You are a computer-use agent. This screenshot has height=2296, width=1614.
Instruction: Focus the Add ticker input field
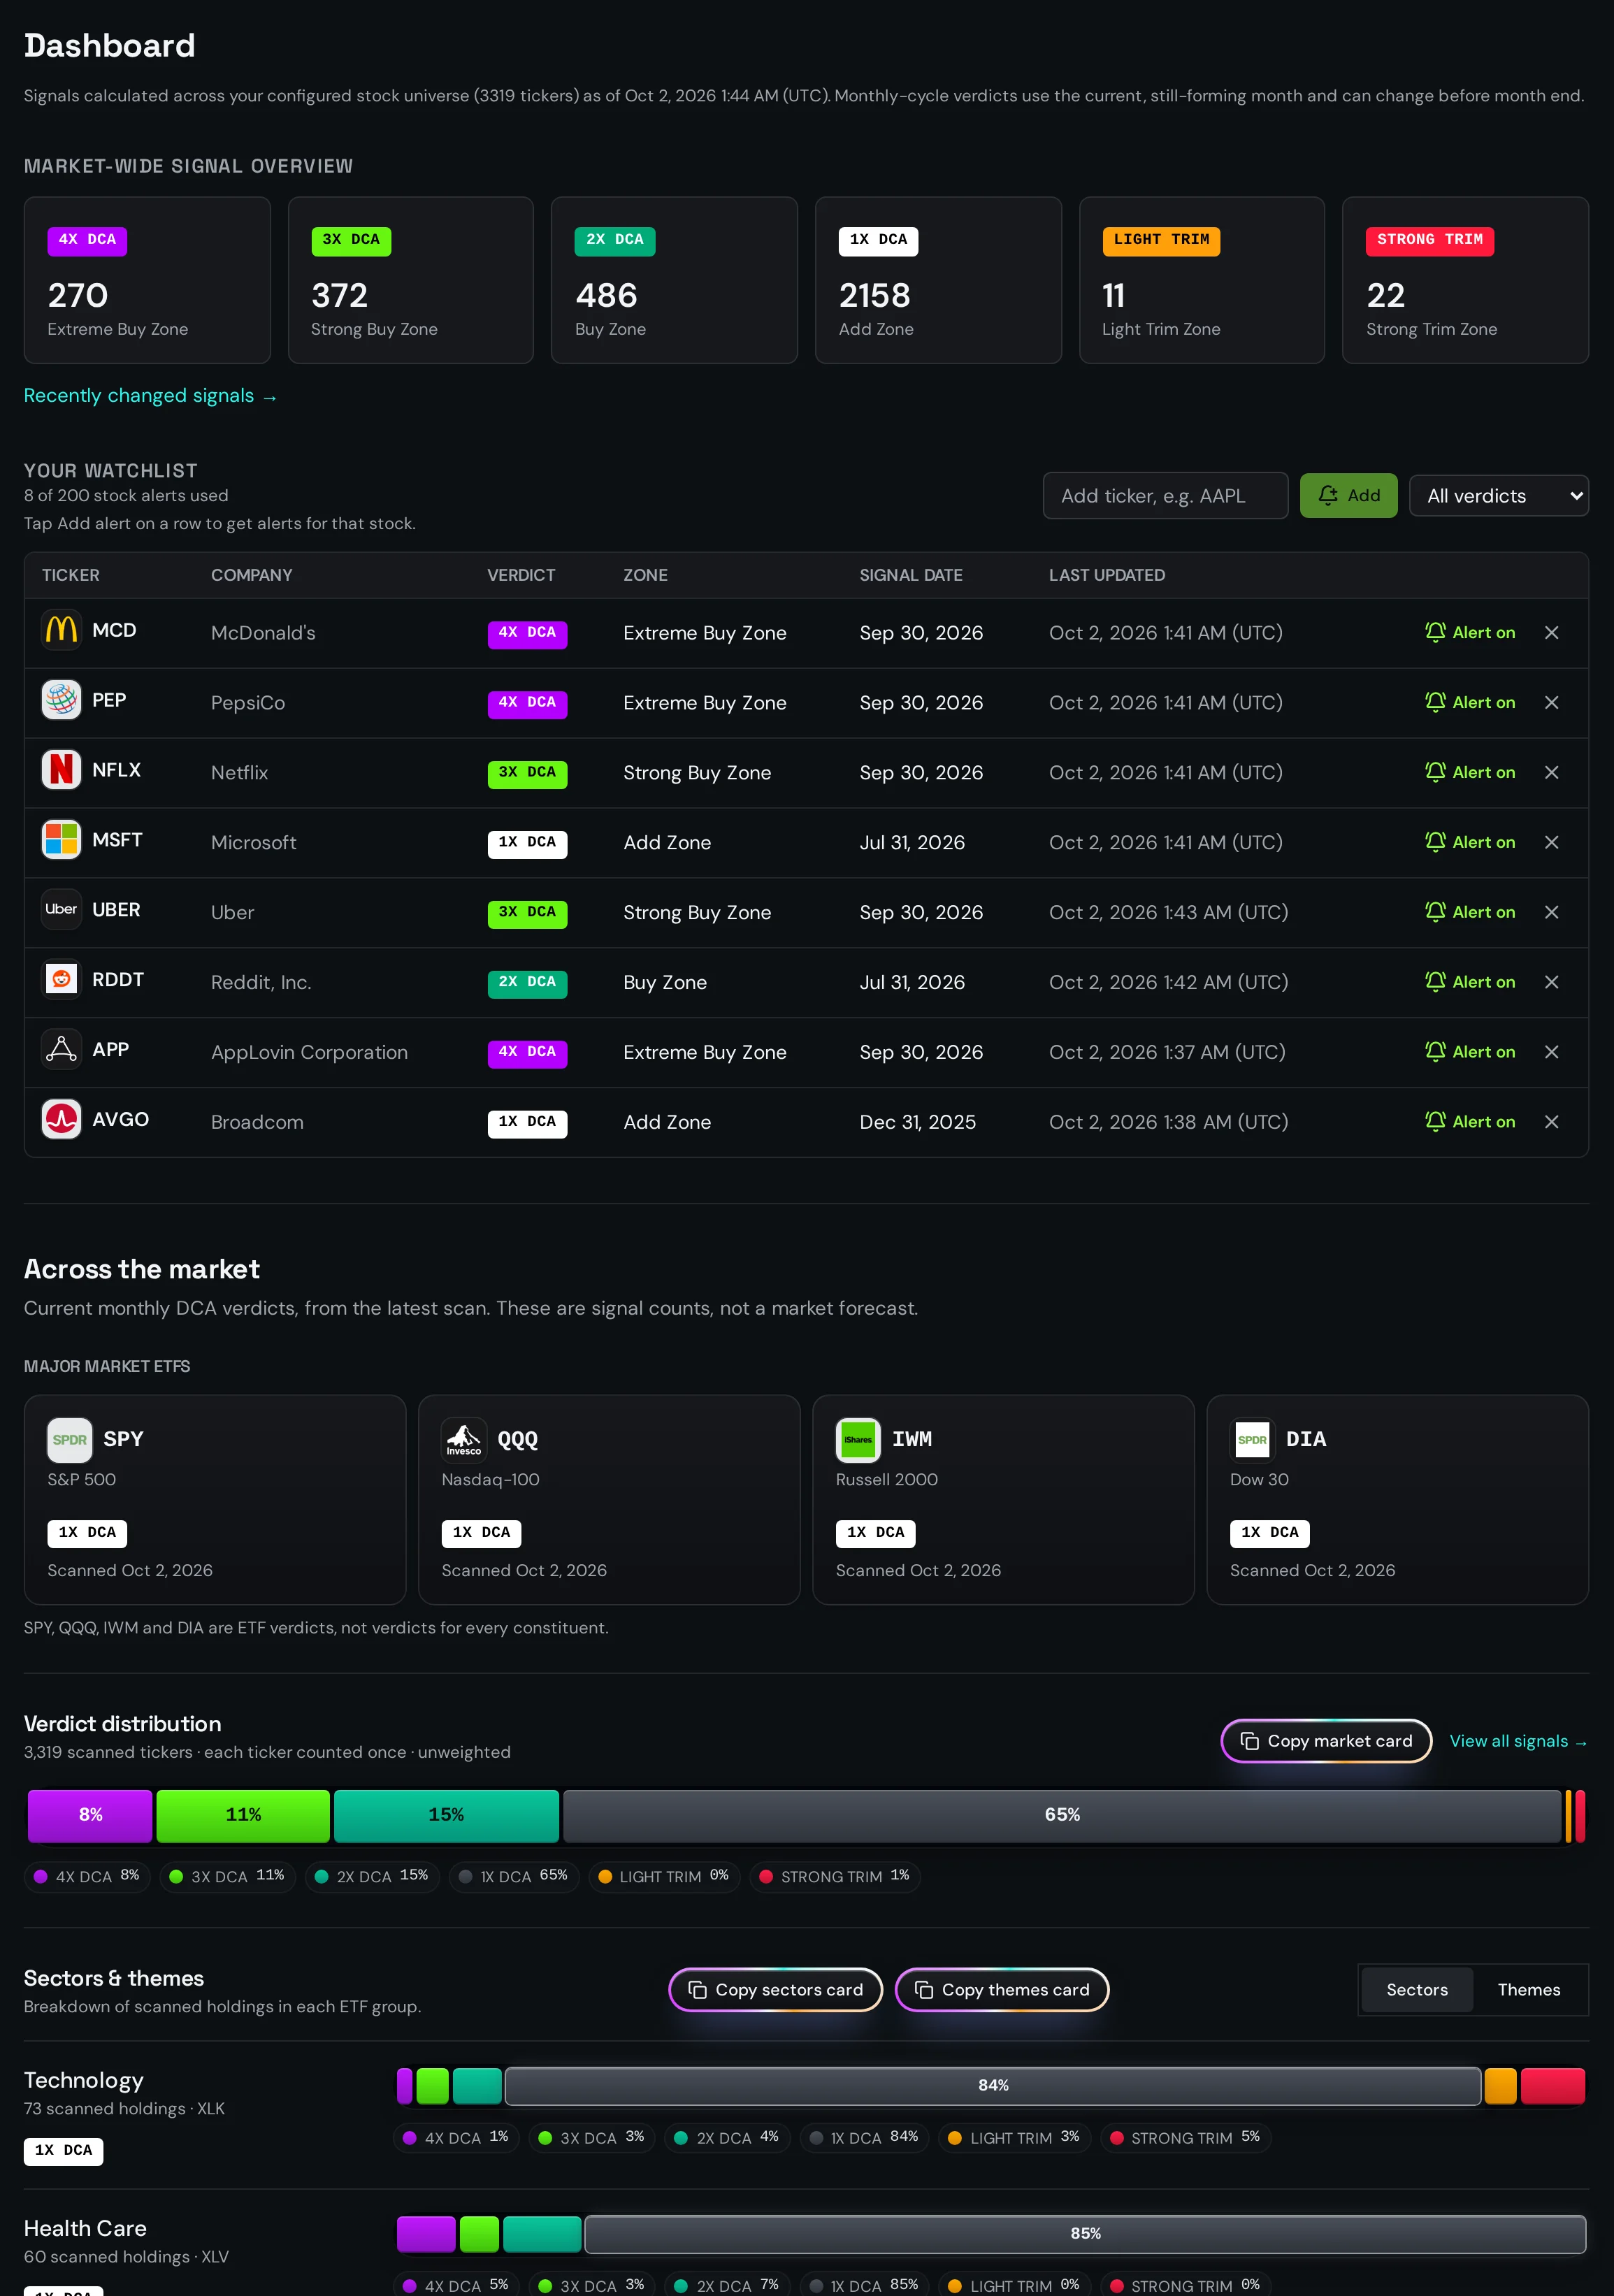pos(1165,496)
